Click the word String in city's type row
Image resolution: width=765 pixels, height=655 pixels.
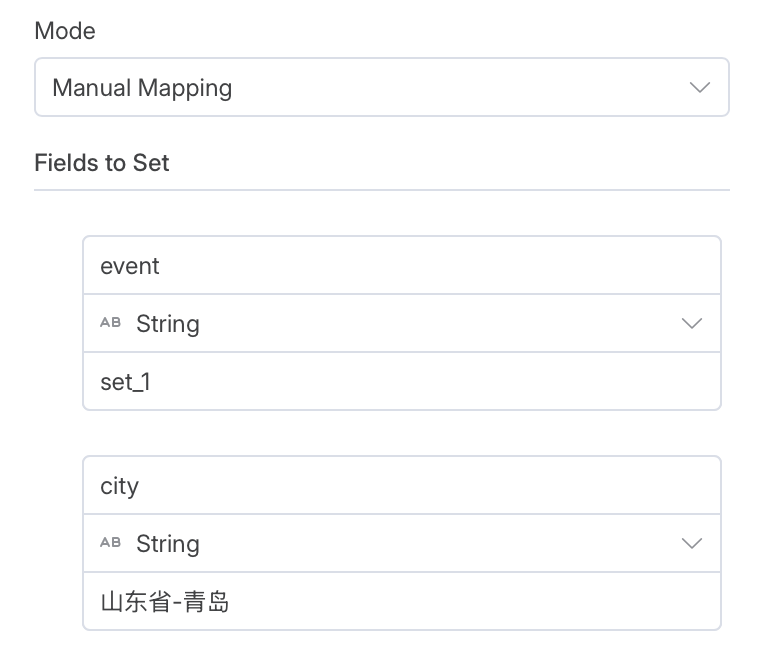(x=168, y=544)
